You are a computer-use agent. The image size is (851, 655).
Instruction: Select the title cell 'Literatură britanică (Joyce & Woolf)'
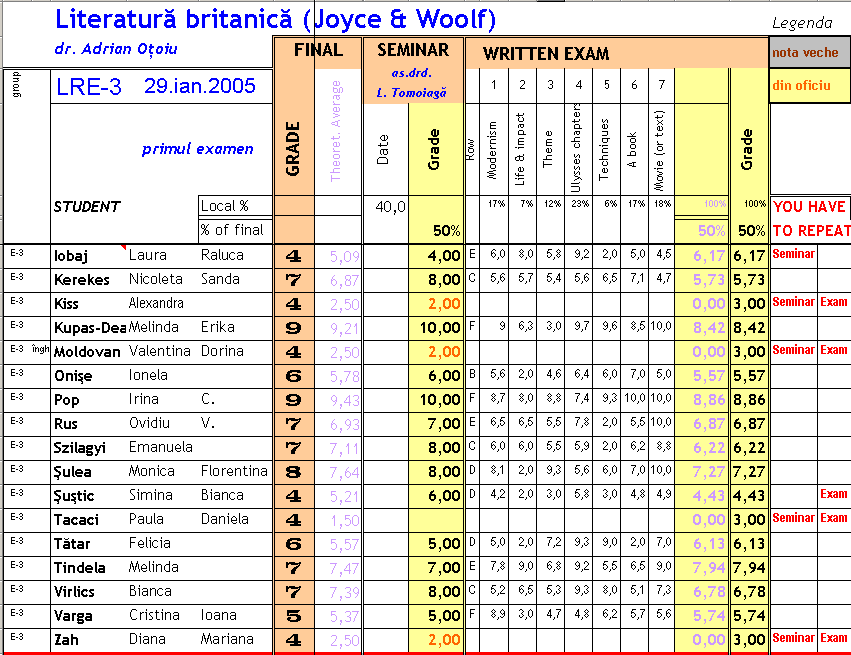click(276, 20)
